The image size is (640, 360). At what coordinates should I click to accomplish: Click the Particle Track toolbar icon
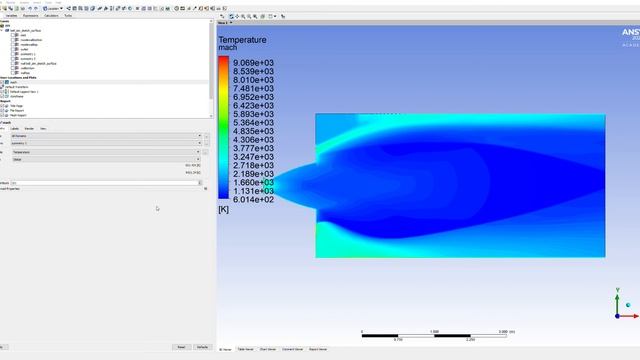(86, 9)
